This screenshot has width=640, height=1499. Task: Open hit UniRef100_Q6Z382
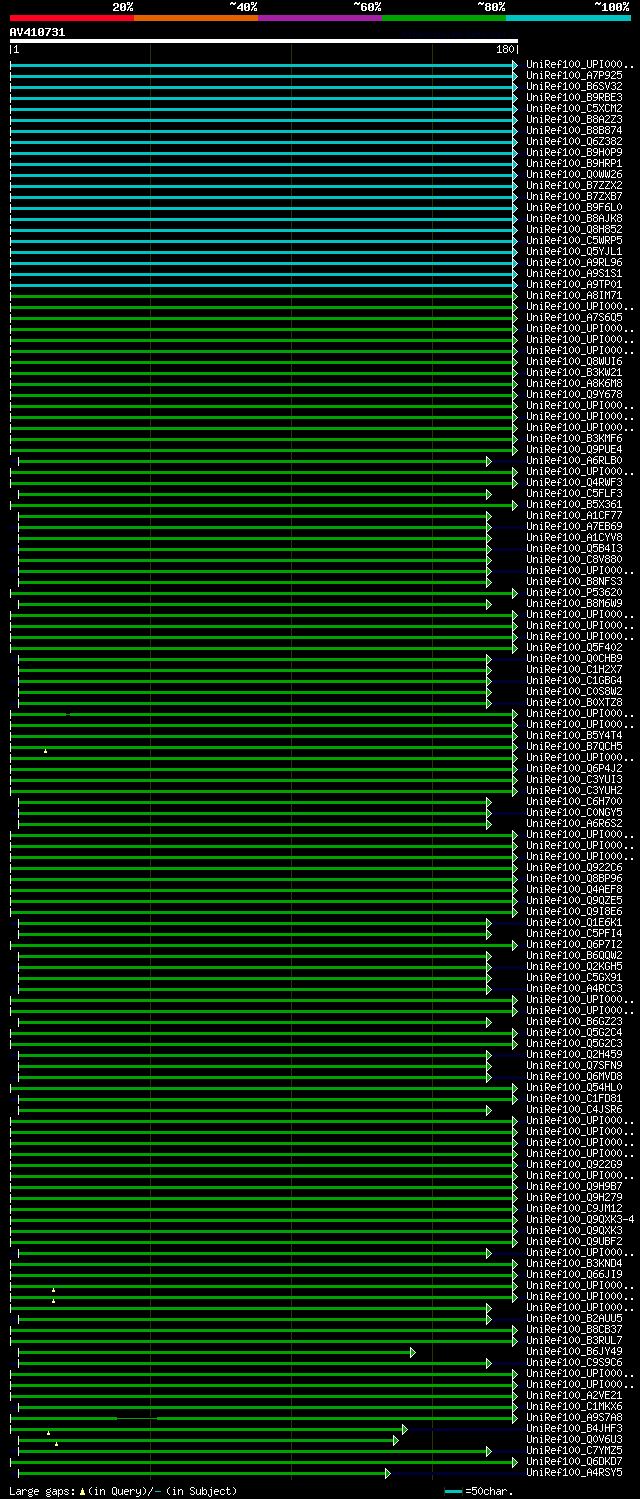click(x=574, y=141)
